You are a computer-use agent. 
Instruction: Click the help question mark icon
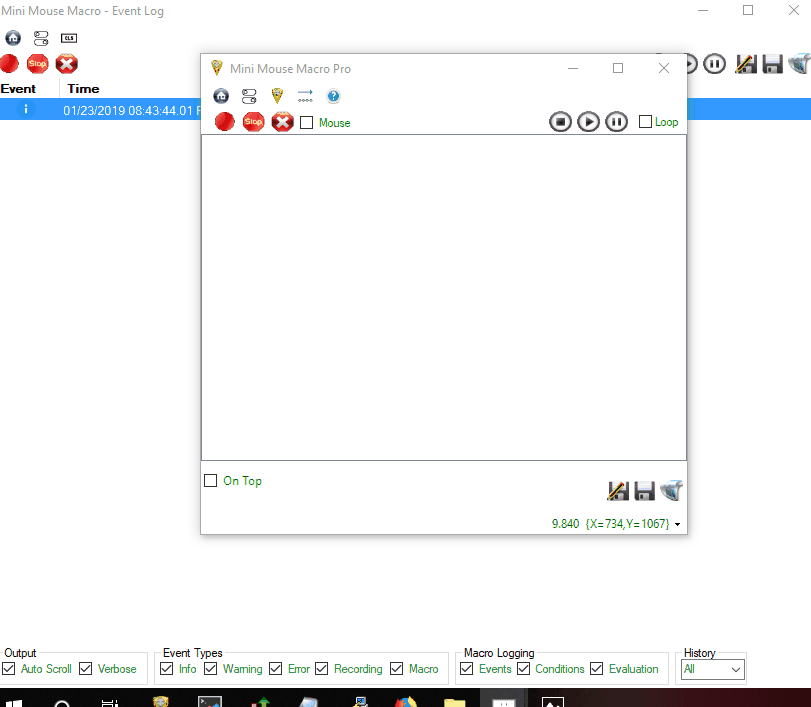[333, 96]
